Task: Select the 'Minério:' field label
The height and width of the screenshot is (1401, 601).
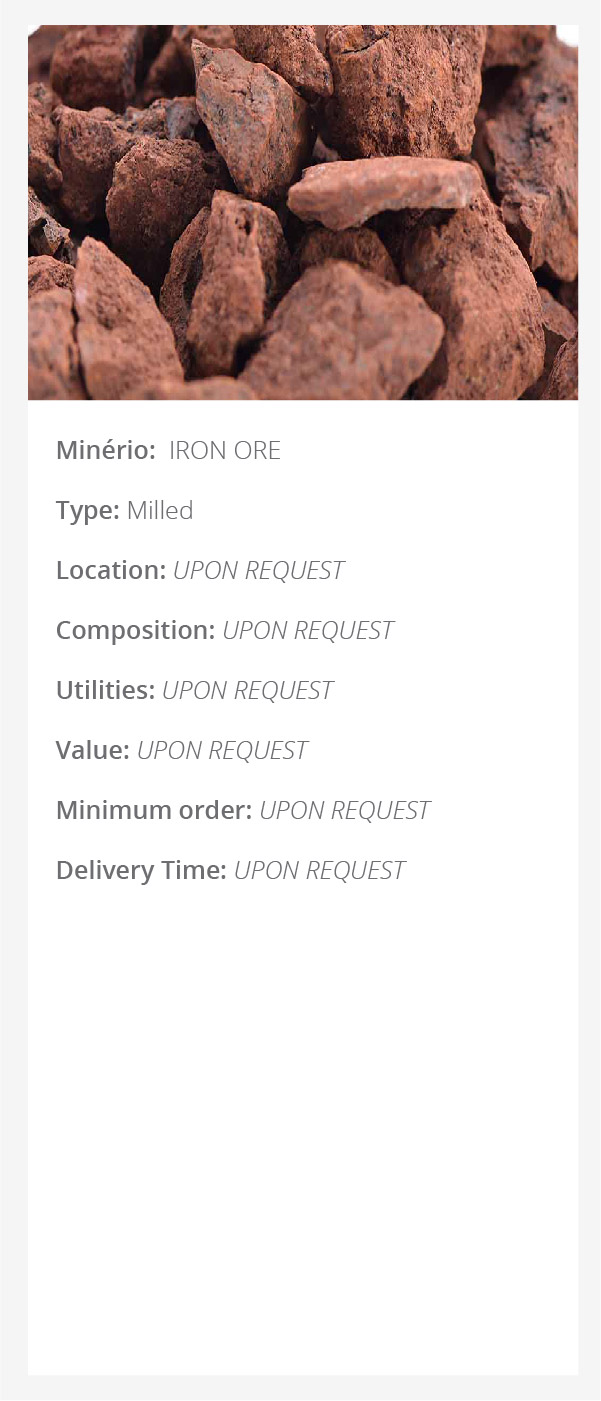Action: pos(106,450)
